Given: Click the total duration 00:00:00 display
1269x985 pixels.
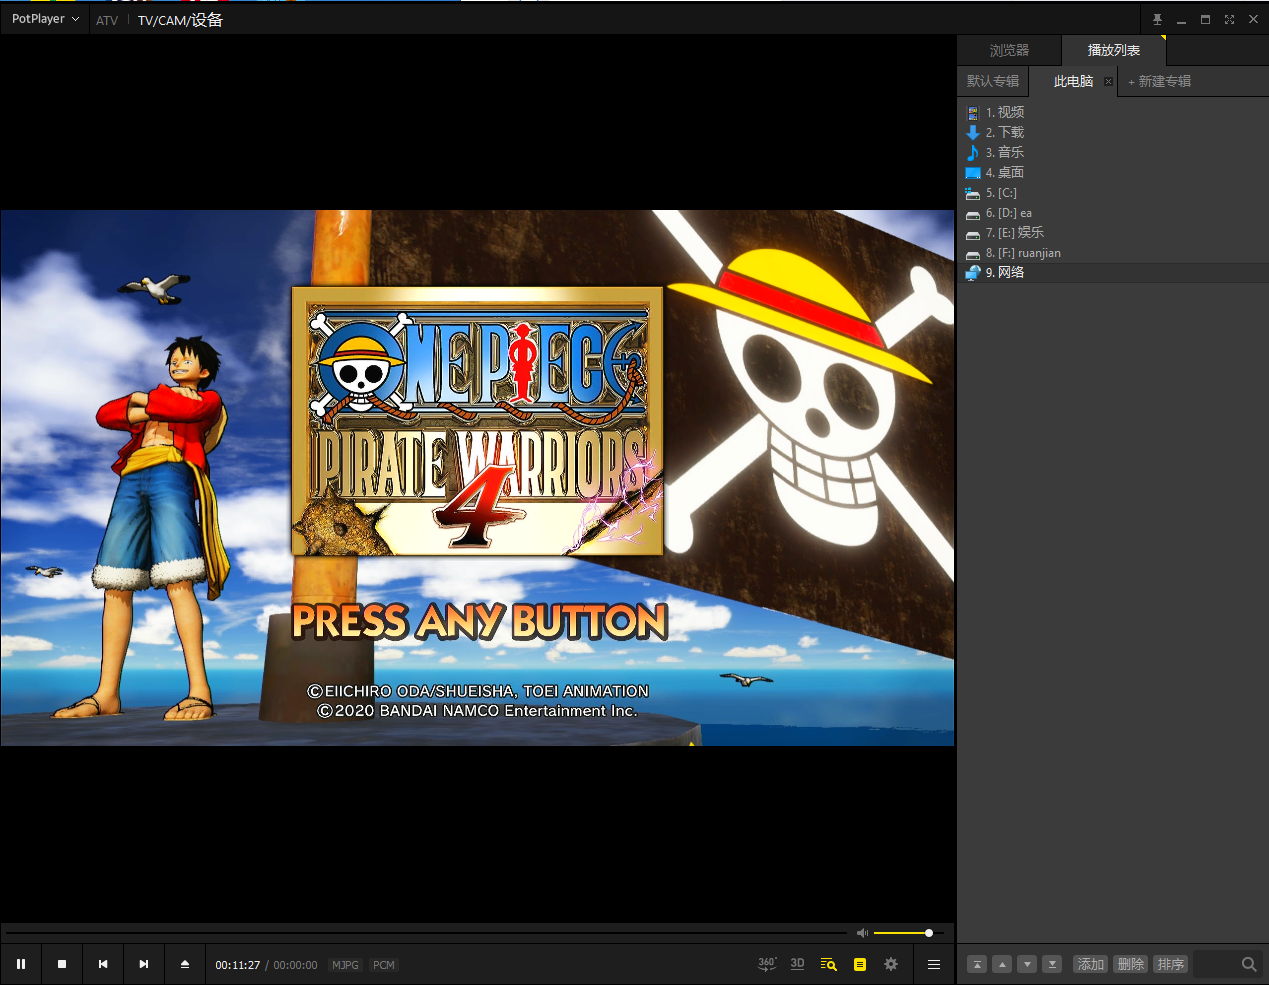Looking at the screenshot, I should click(x=295, y=965).
